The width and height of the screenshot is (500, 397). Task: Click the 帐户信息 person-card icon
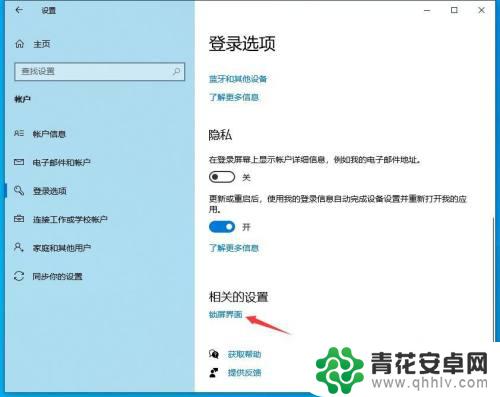[x=19, y=134]
